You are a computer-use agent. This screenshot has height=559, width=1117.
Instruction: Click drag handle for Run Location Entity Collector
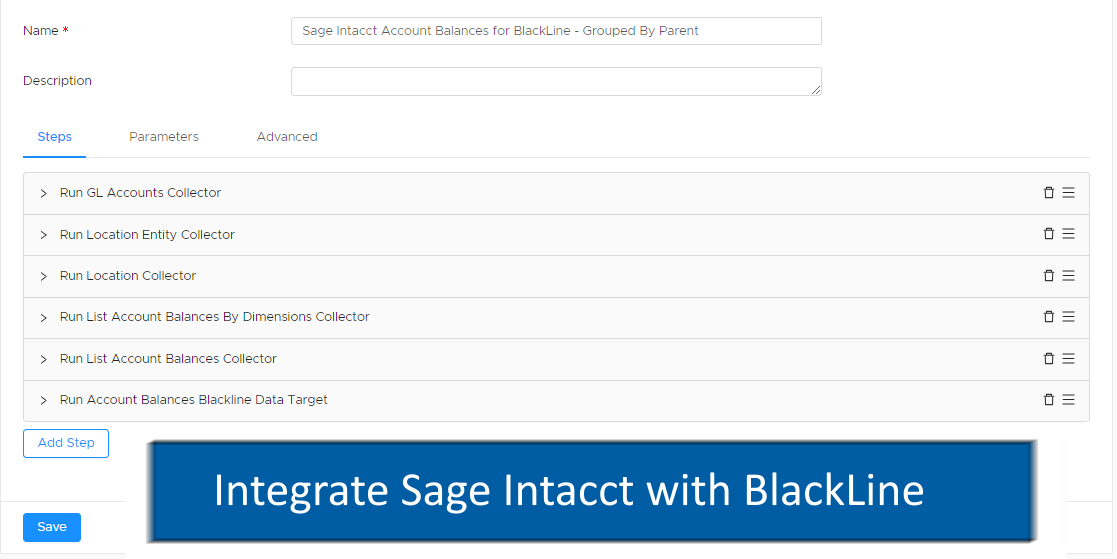[1069, 234]
